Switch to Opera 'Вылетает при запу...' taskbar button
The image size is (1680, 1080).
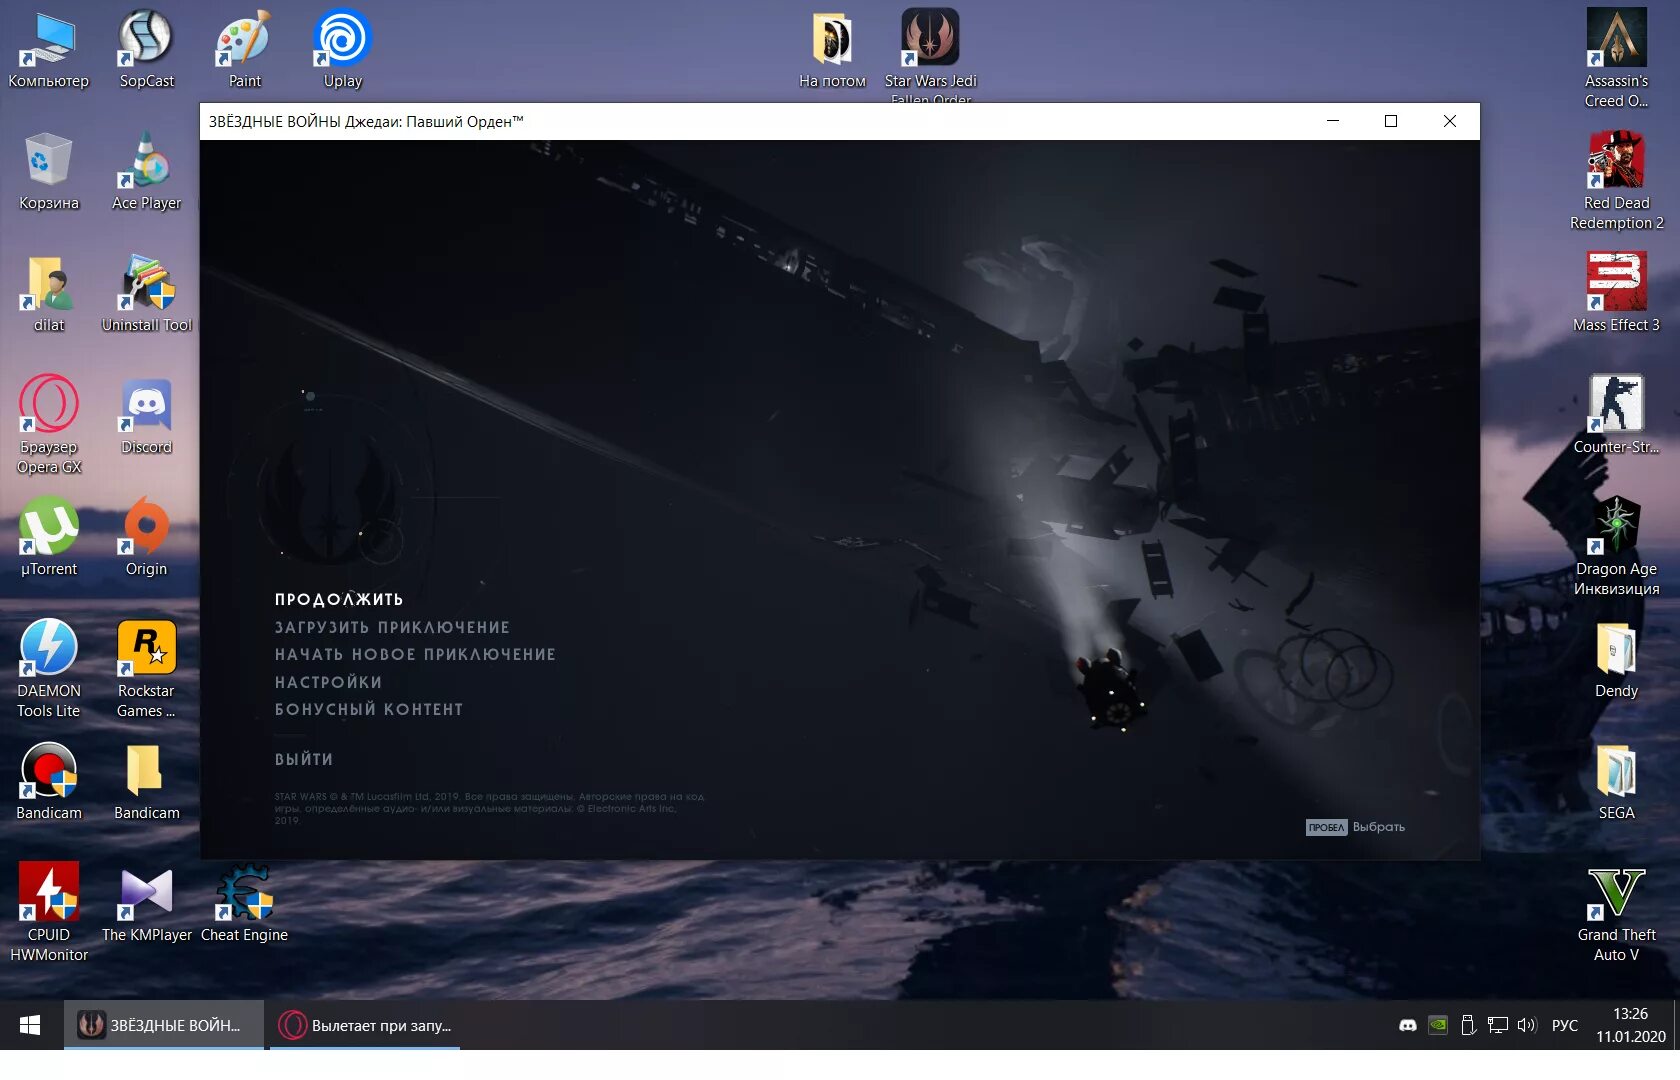(365, 1025)
